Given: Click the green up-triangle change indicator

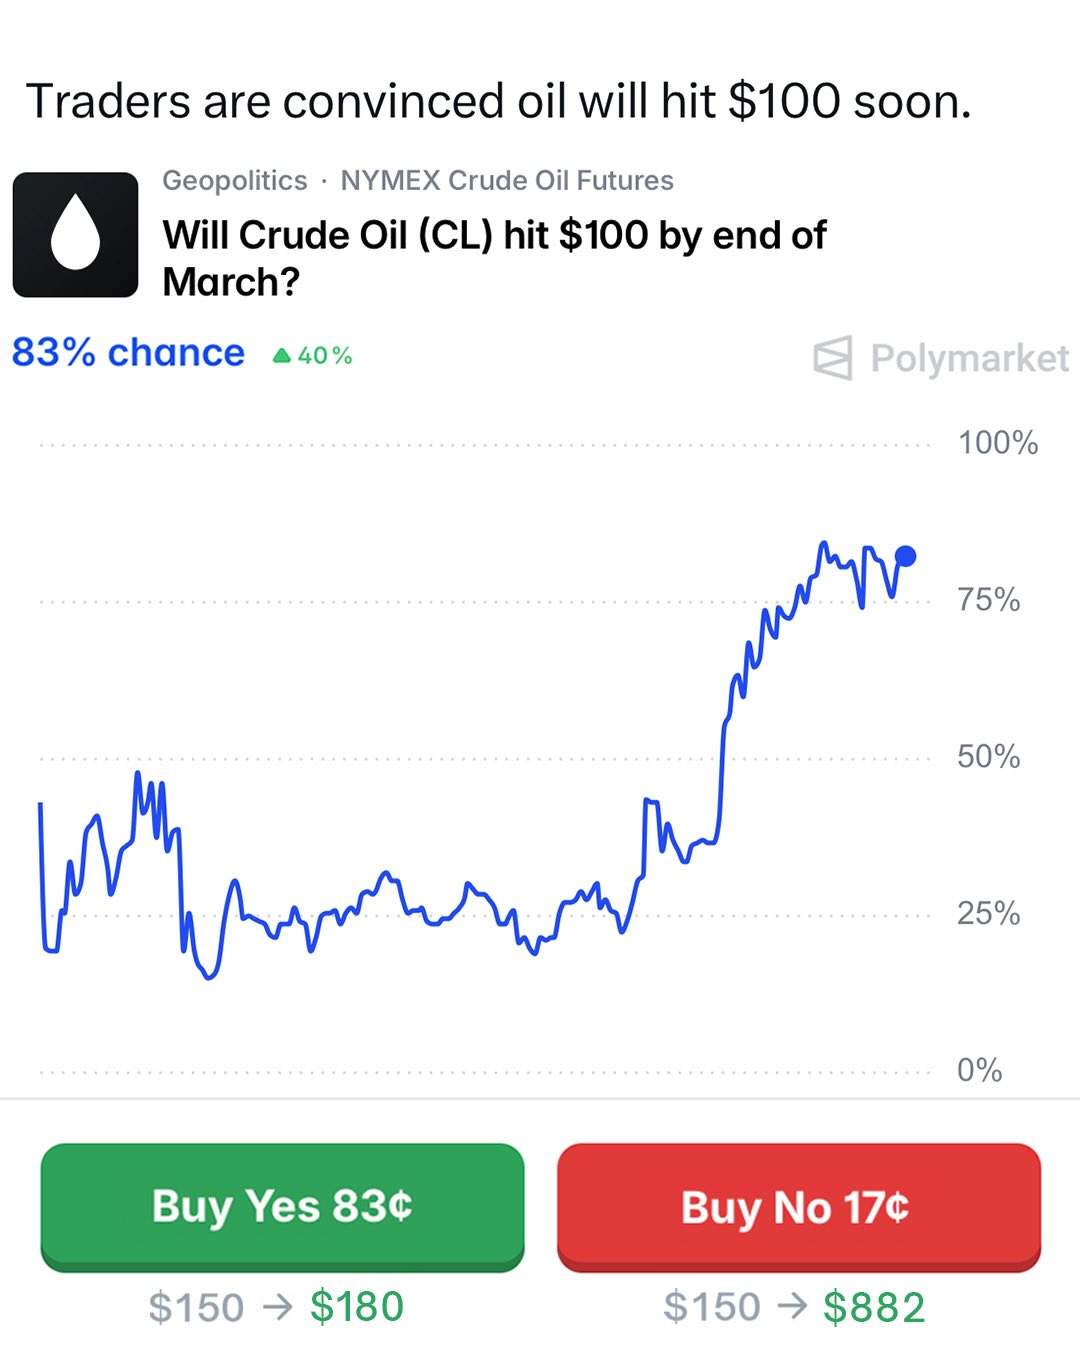Looking at the screenshot, I should (282, 355).
